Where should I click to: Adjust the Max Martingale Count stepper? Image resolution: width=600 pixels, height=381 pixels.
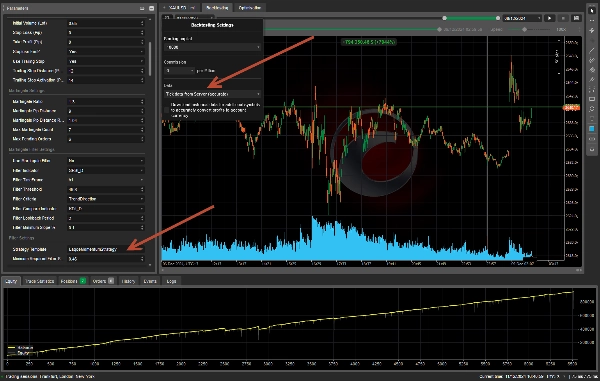pyautogui.click(x=142, y=130)
